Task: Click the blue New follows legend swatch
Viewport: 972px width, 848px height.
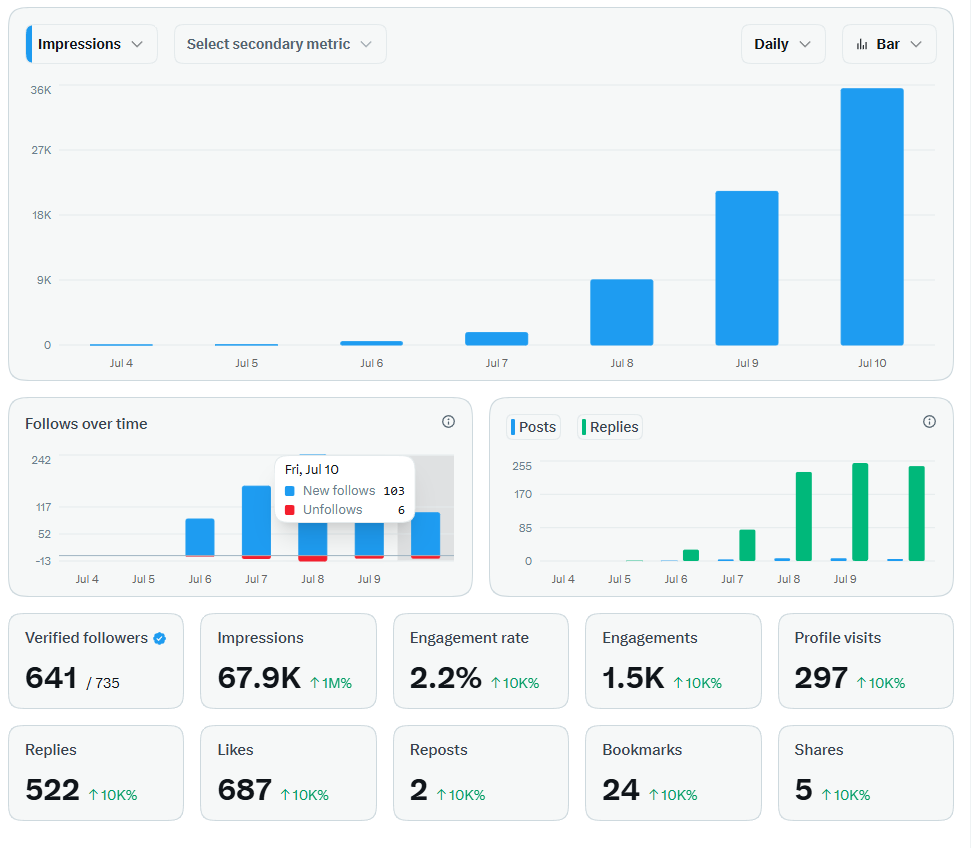Action: 289,491
